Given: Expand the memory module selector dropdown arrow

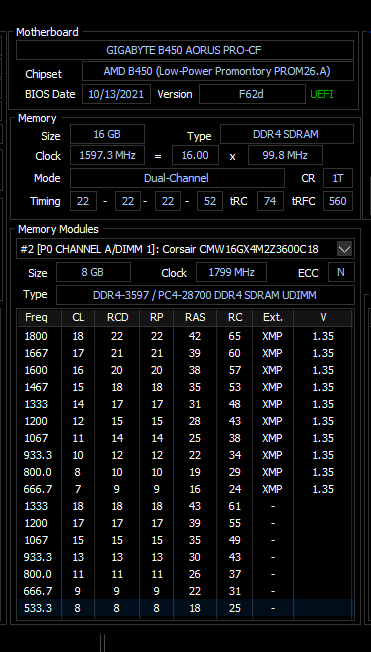Looking at the screenshot, I should pyautogui.click(x=344, y=249).
